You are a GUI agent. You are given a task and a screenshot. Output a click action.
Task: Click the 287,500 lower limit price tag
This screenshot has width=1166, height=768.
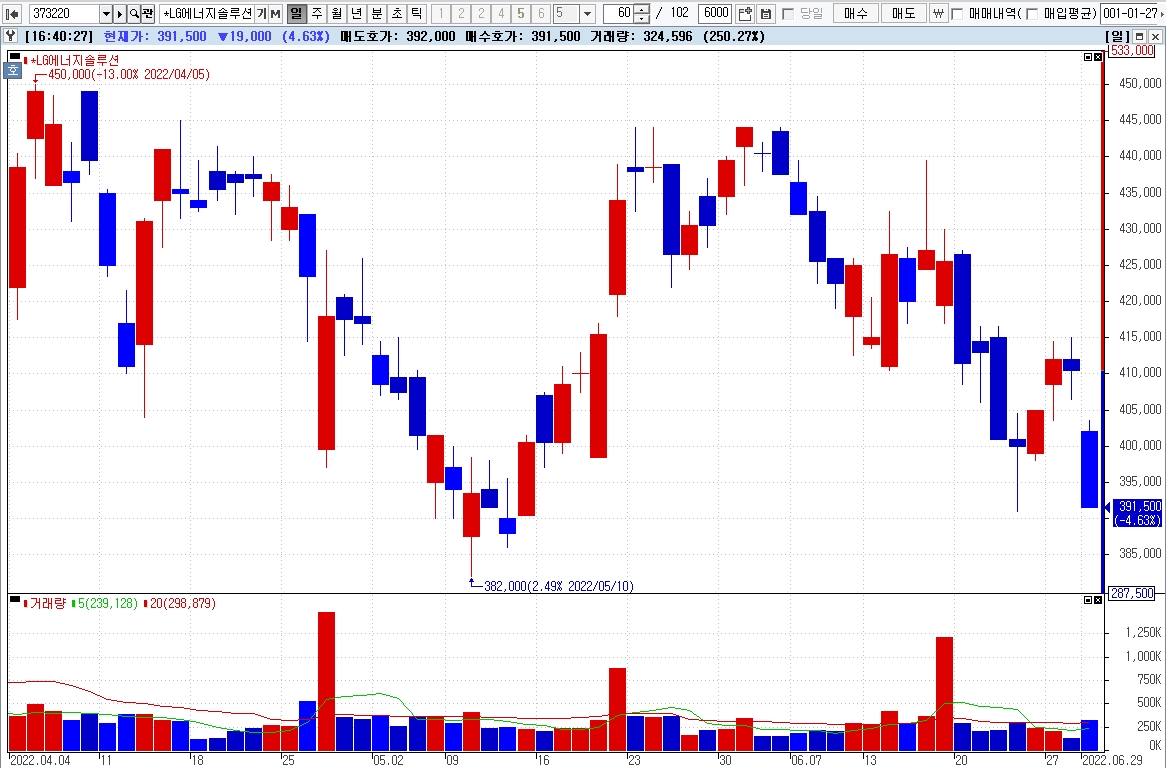coord(1132,593)
